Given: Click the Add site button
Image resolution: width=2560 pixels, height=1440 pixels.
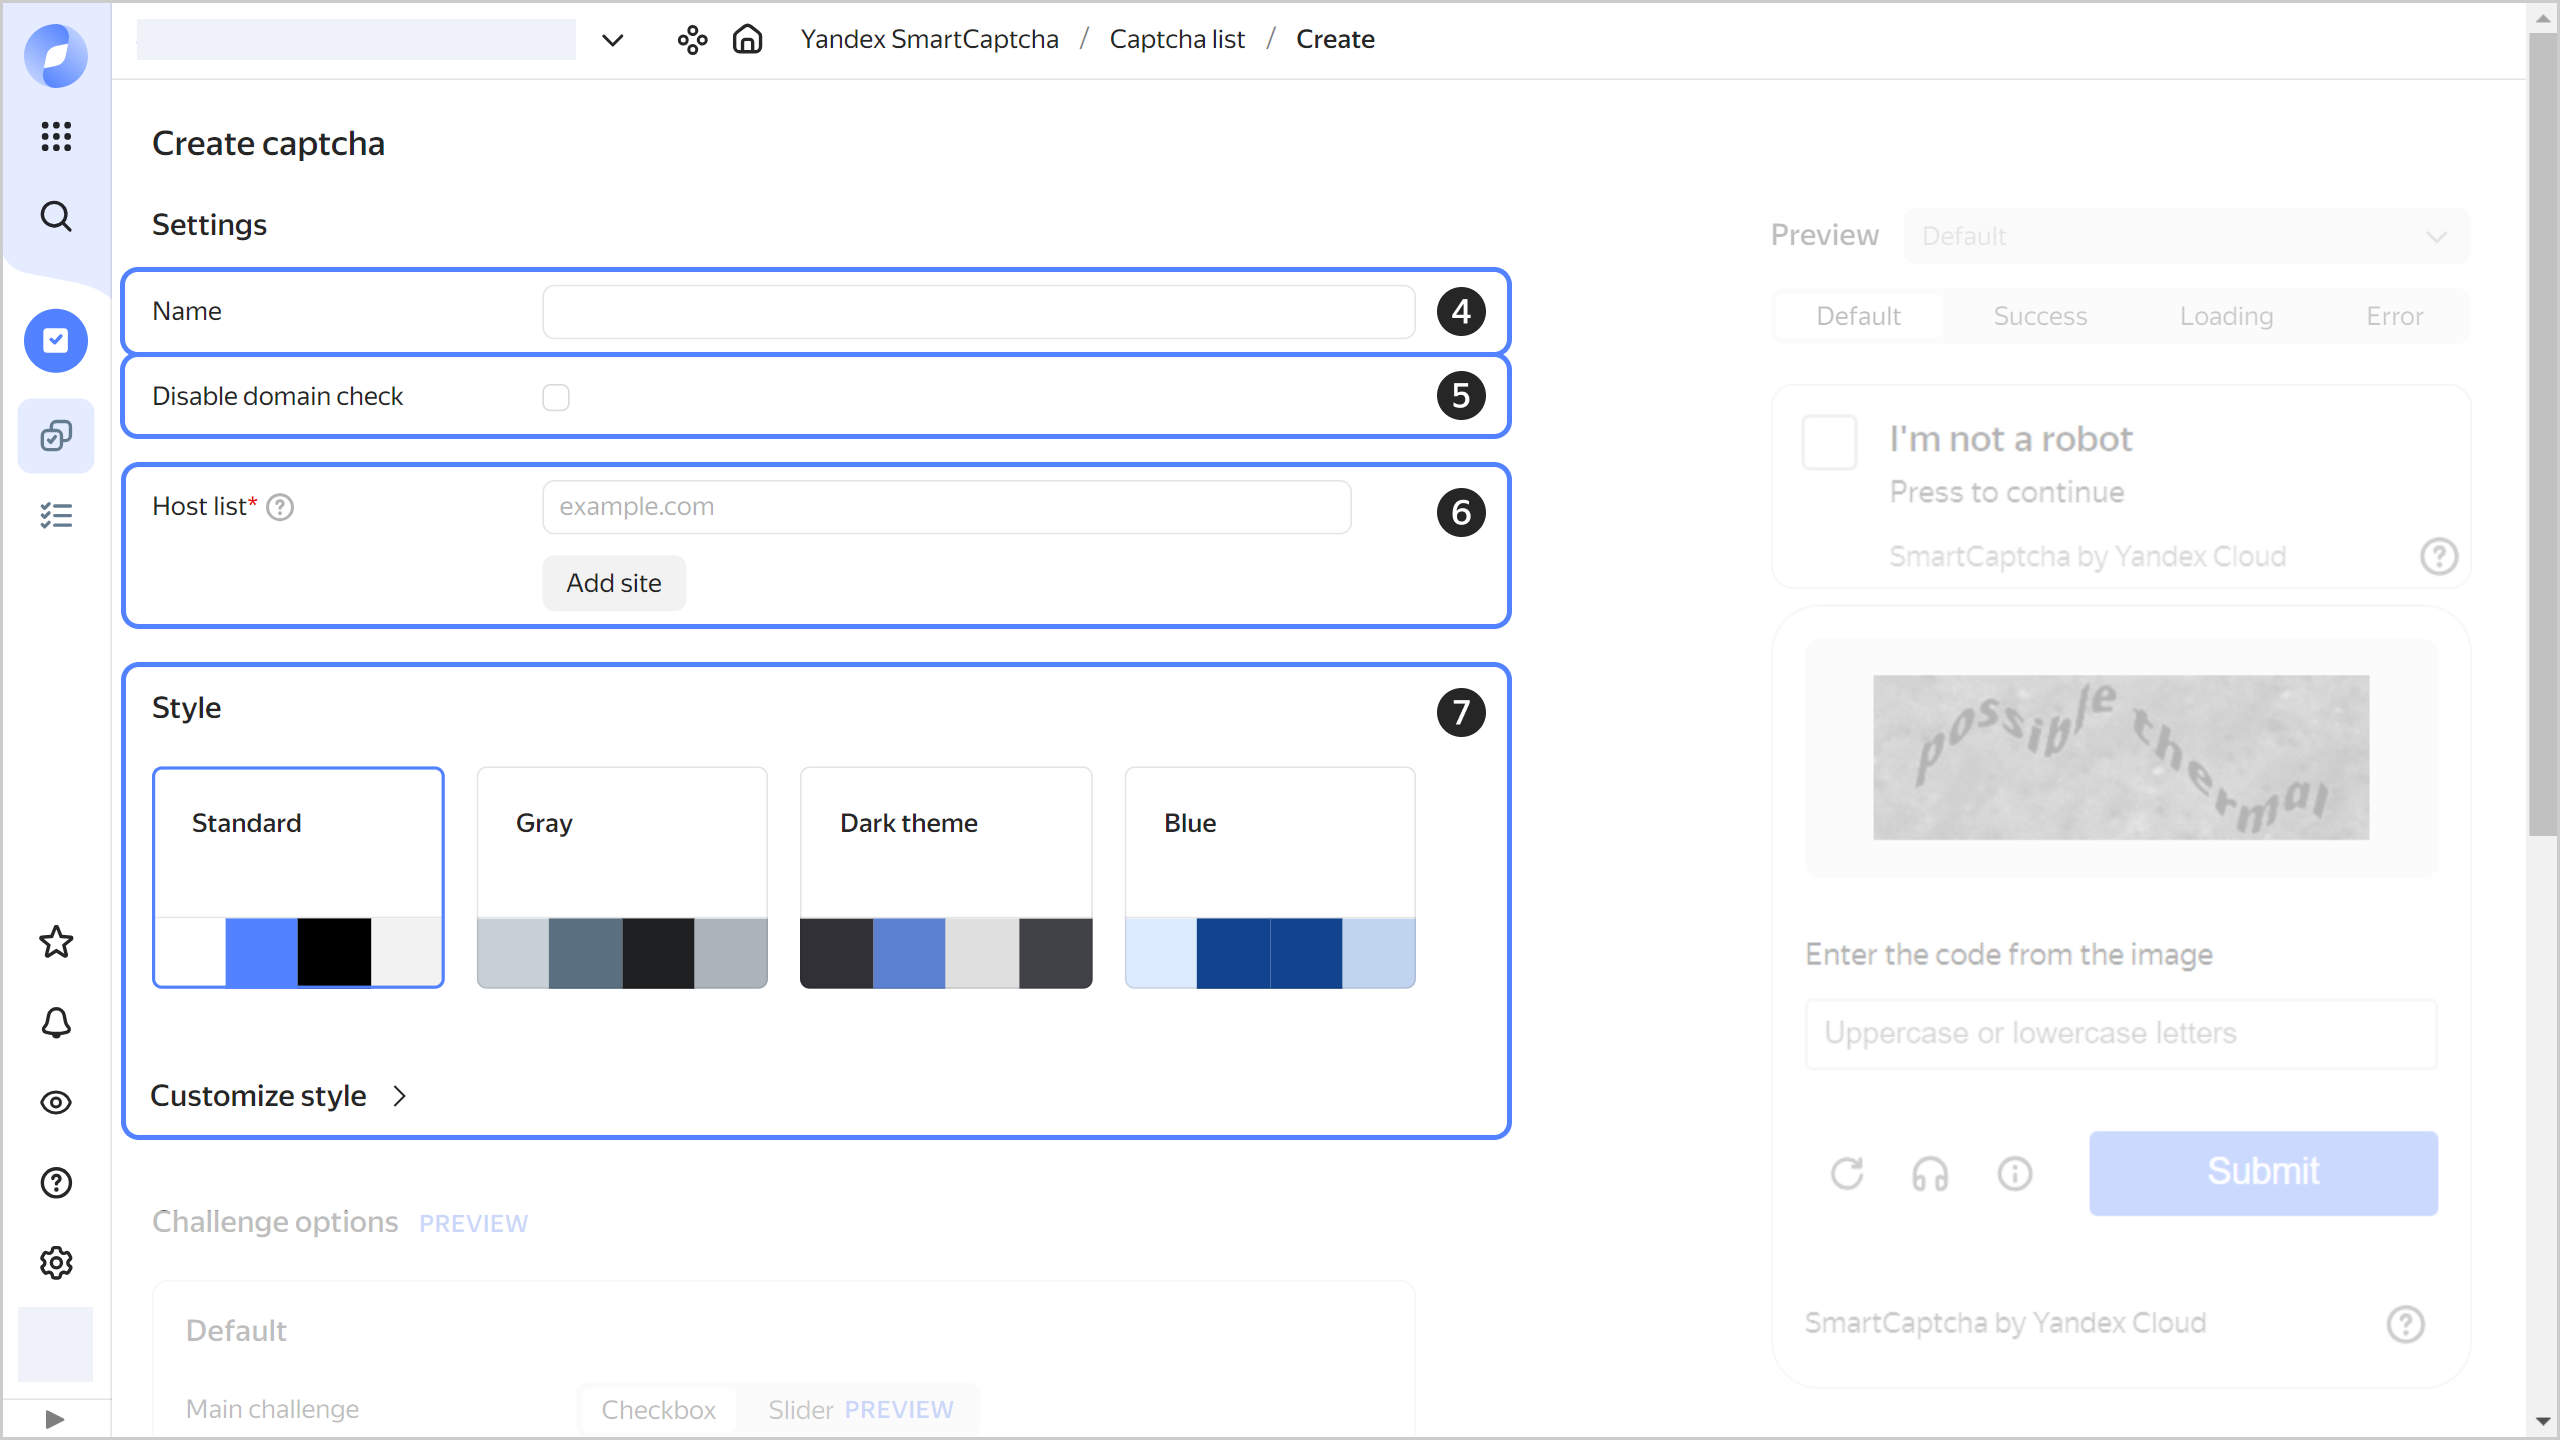Looking at the screenshot, I should 613,583.
